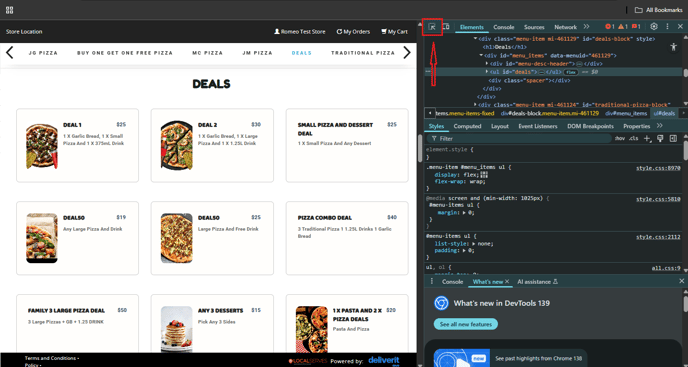This screenshot has width=688, height=367.
Task: Collapse the deals-block div node
Action: click(475, 39)
